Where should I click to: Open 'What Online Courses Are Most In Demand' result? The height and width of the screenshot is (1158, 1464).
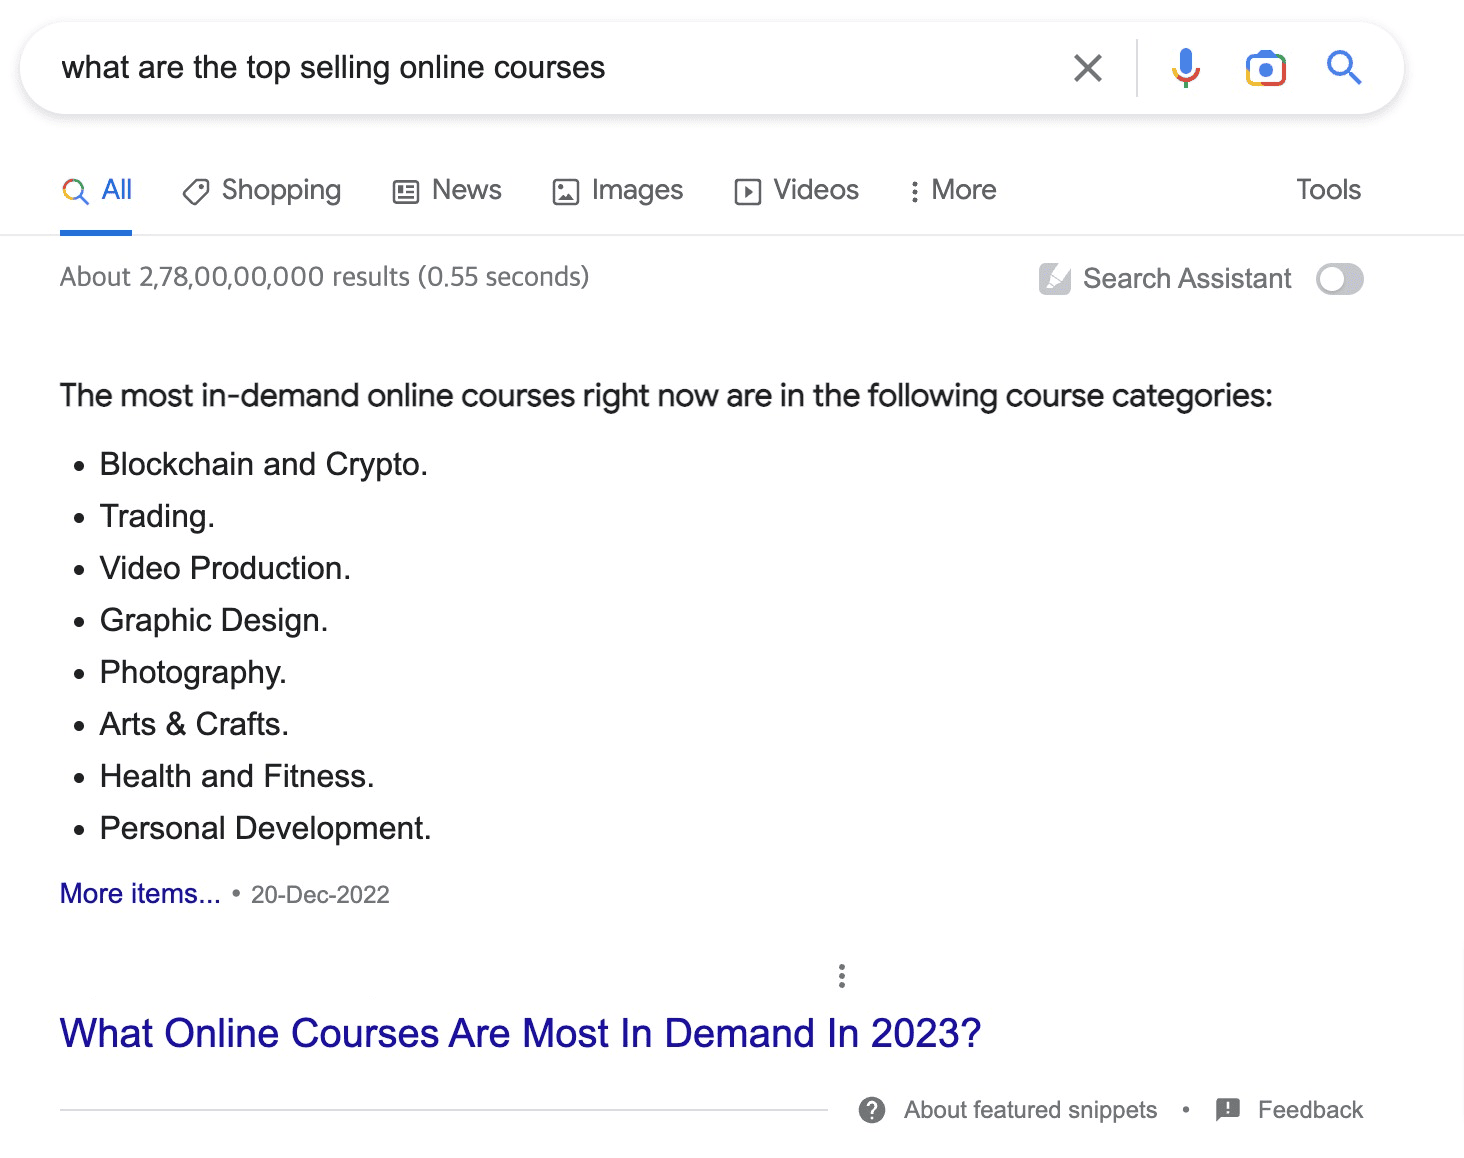(x=520, y=1033)
